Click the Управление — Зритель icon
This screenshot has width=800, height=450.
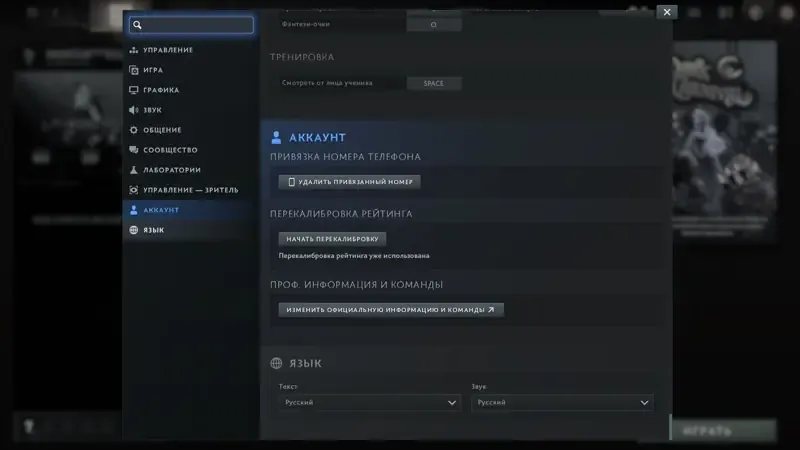tap(134, 190)
